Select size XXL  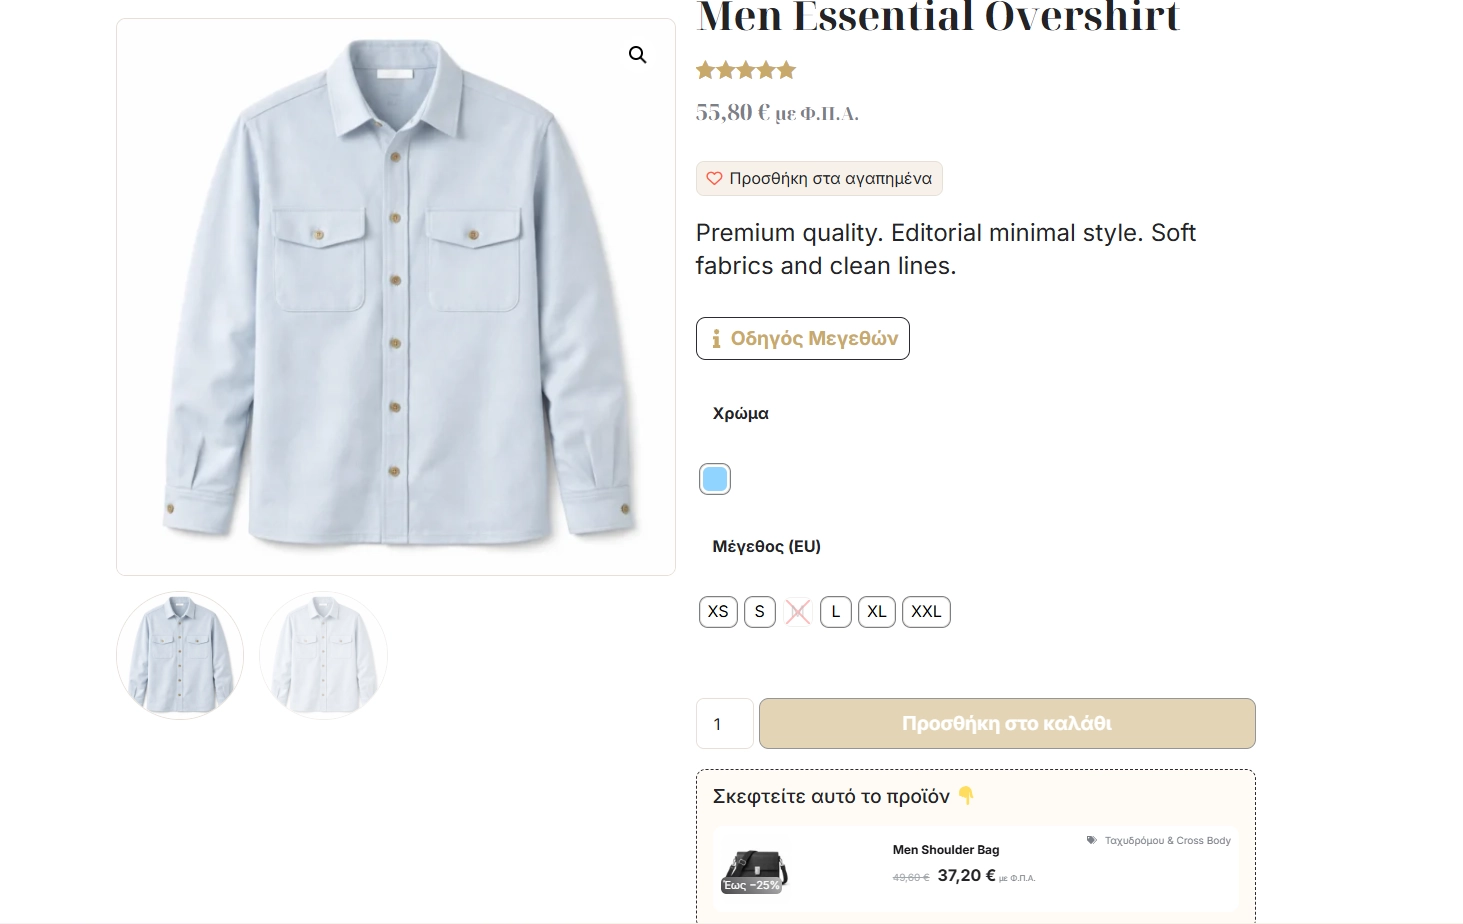(926, 612)
